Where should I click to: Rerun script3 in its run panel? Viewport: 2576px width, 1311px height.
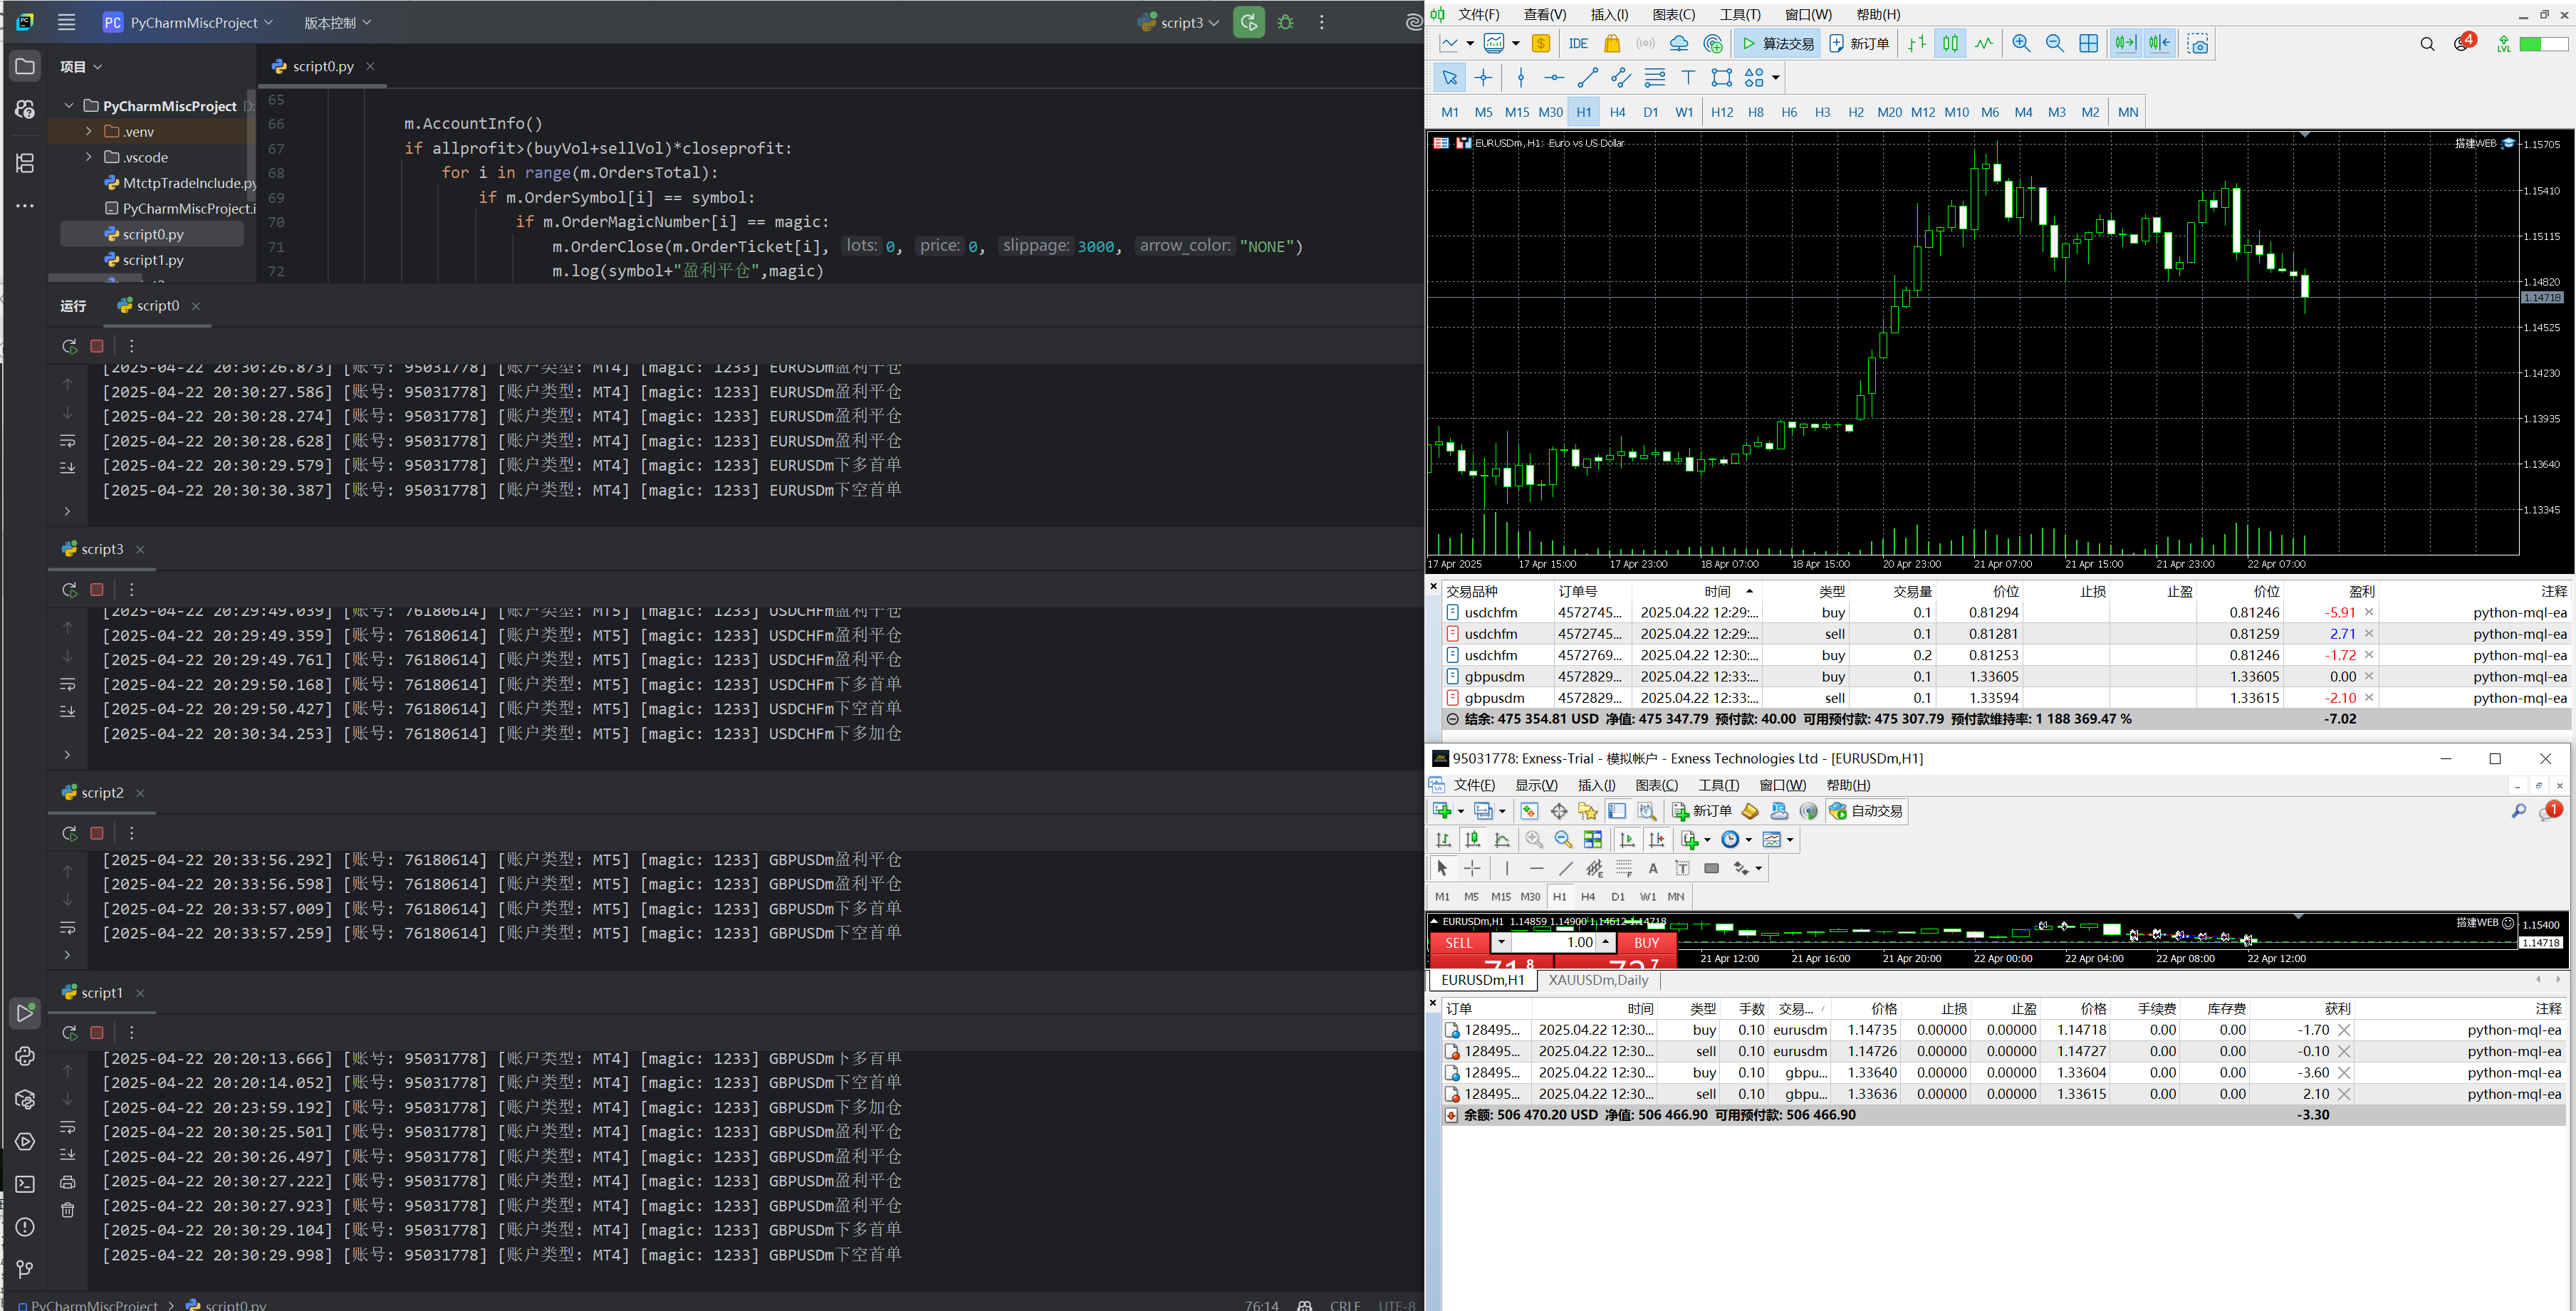[x=69, y=590]
